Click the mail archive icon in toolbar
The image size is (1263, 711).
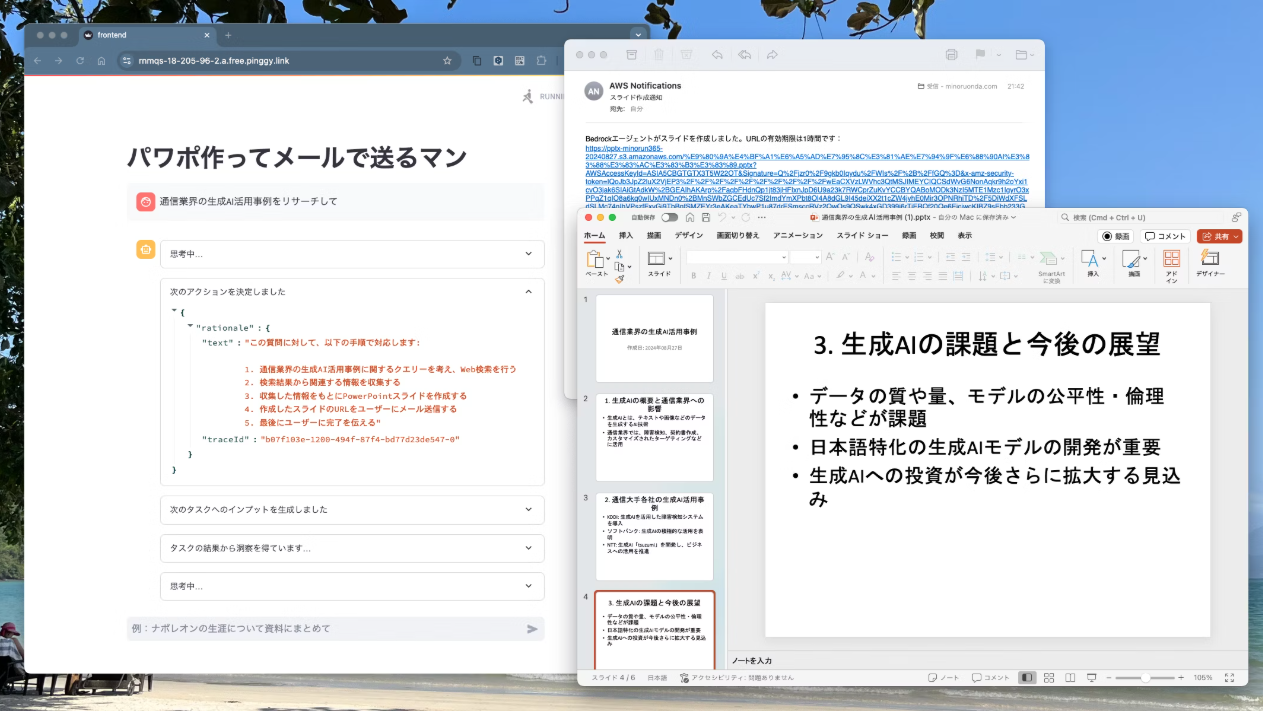pos(632,55)
